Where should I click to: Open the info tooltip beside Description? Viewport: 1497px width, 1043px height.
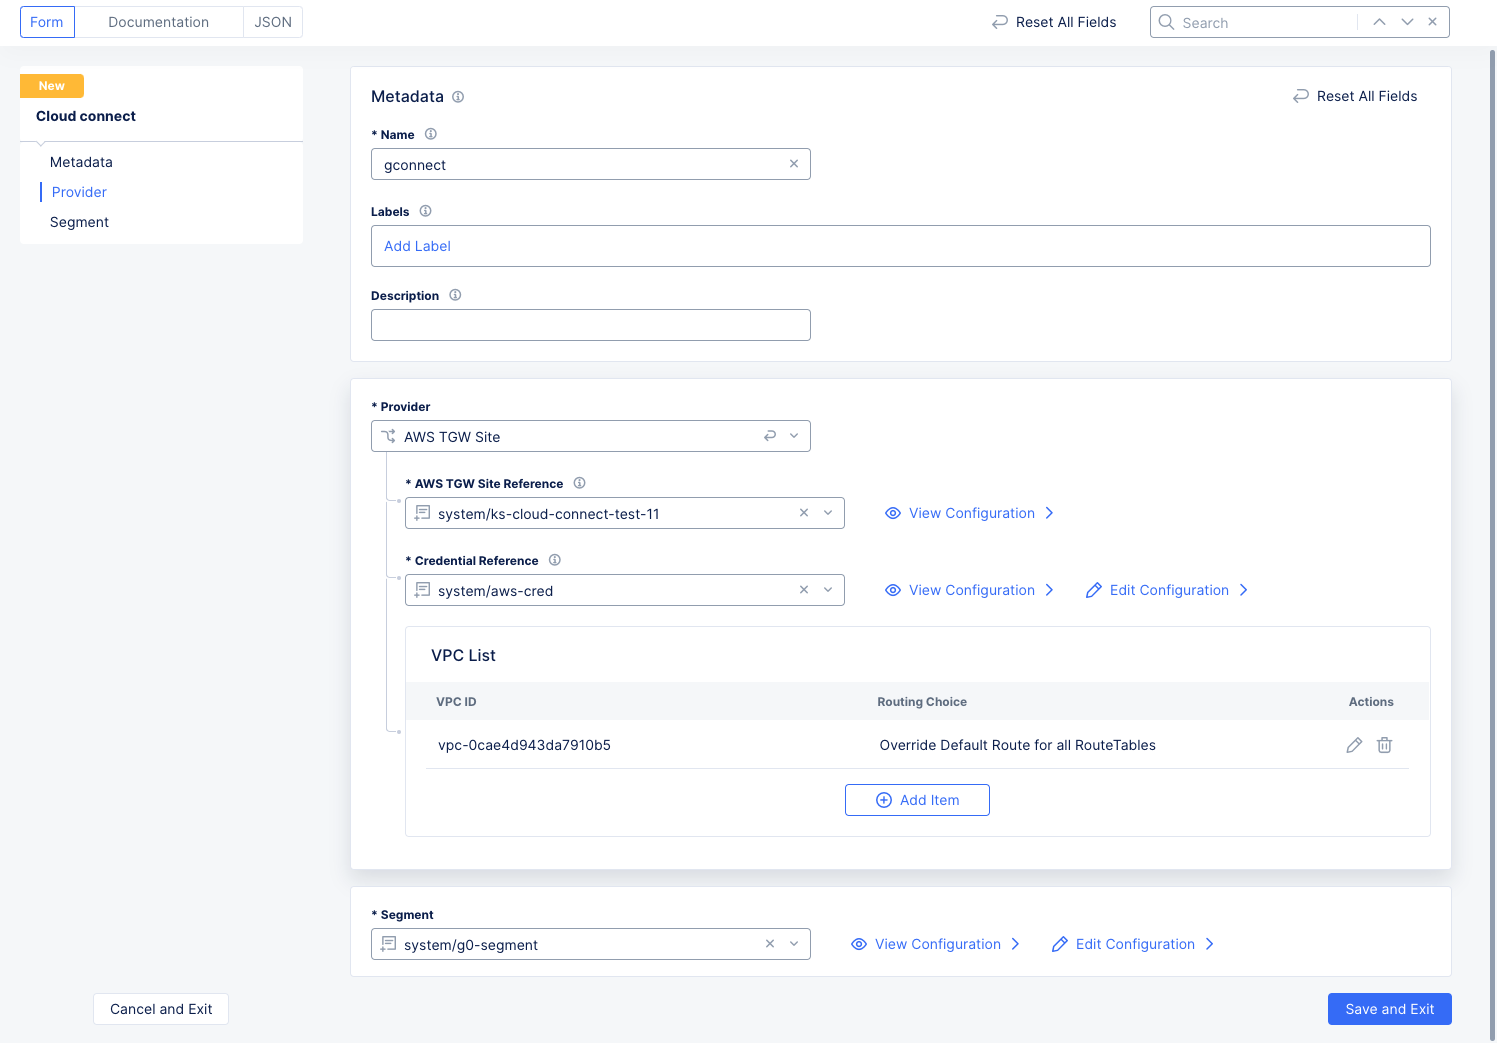pos(455,294)
